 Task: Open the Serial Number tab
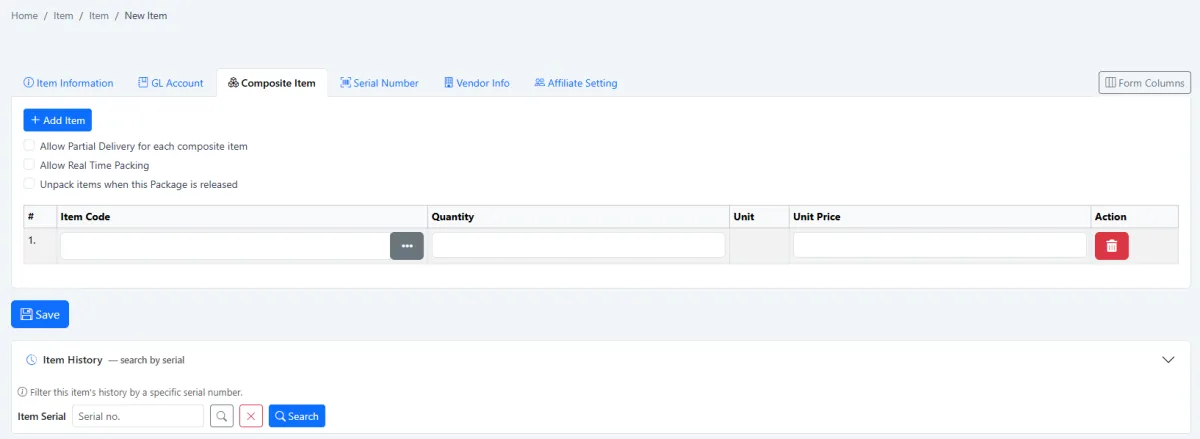[x=379, y=83]
